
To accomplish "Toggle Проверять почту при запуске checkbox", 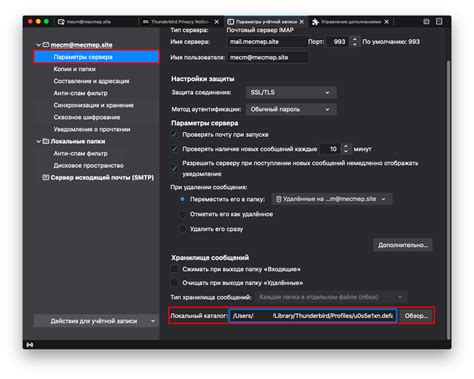I will pos(174,135).
